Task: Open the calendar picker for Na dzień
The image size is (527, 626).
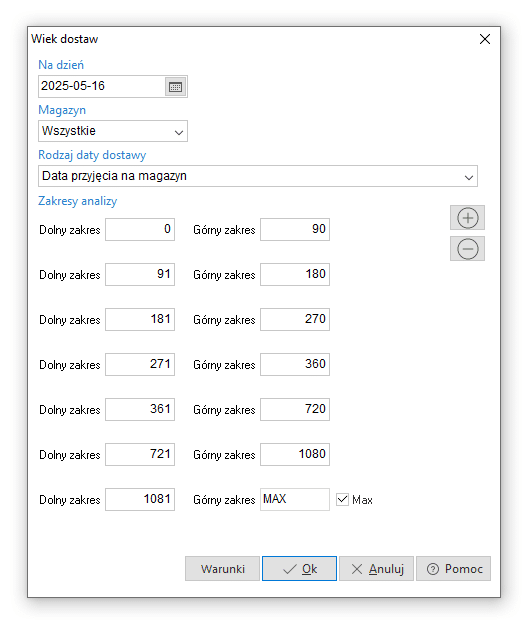Action: click(176, 86)
